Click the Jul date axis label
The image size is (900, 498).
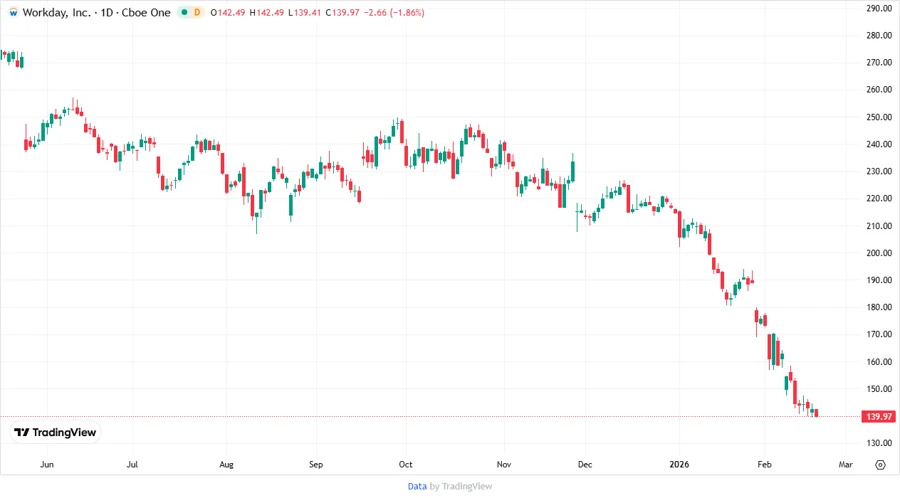[132, 465]
